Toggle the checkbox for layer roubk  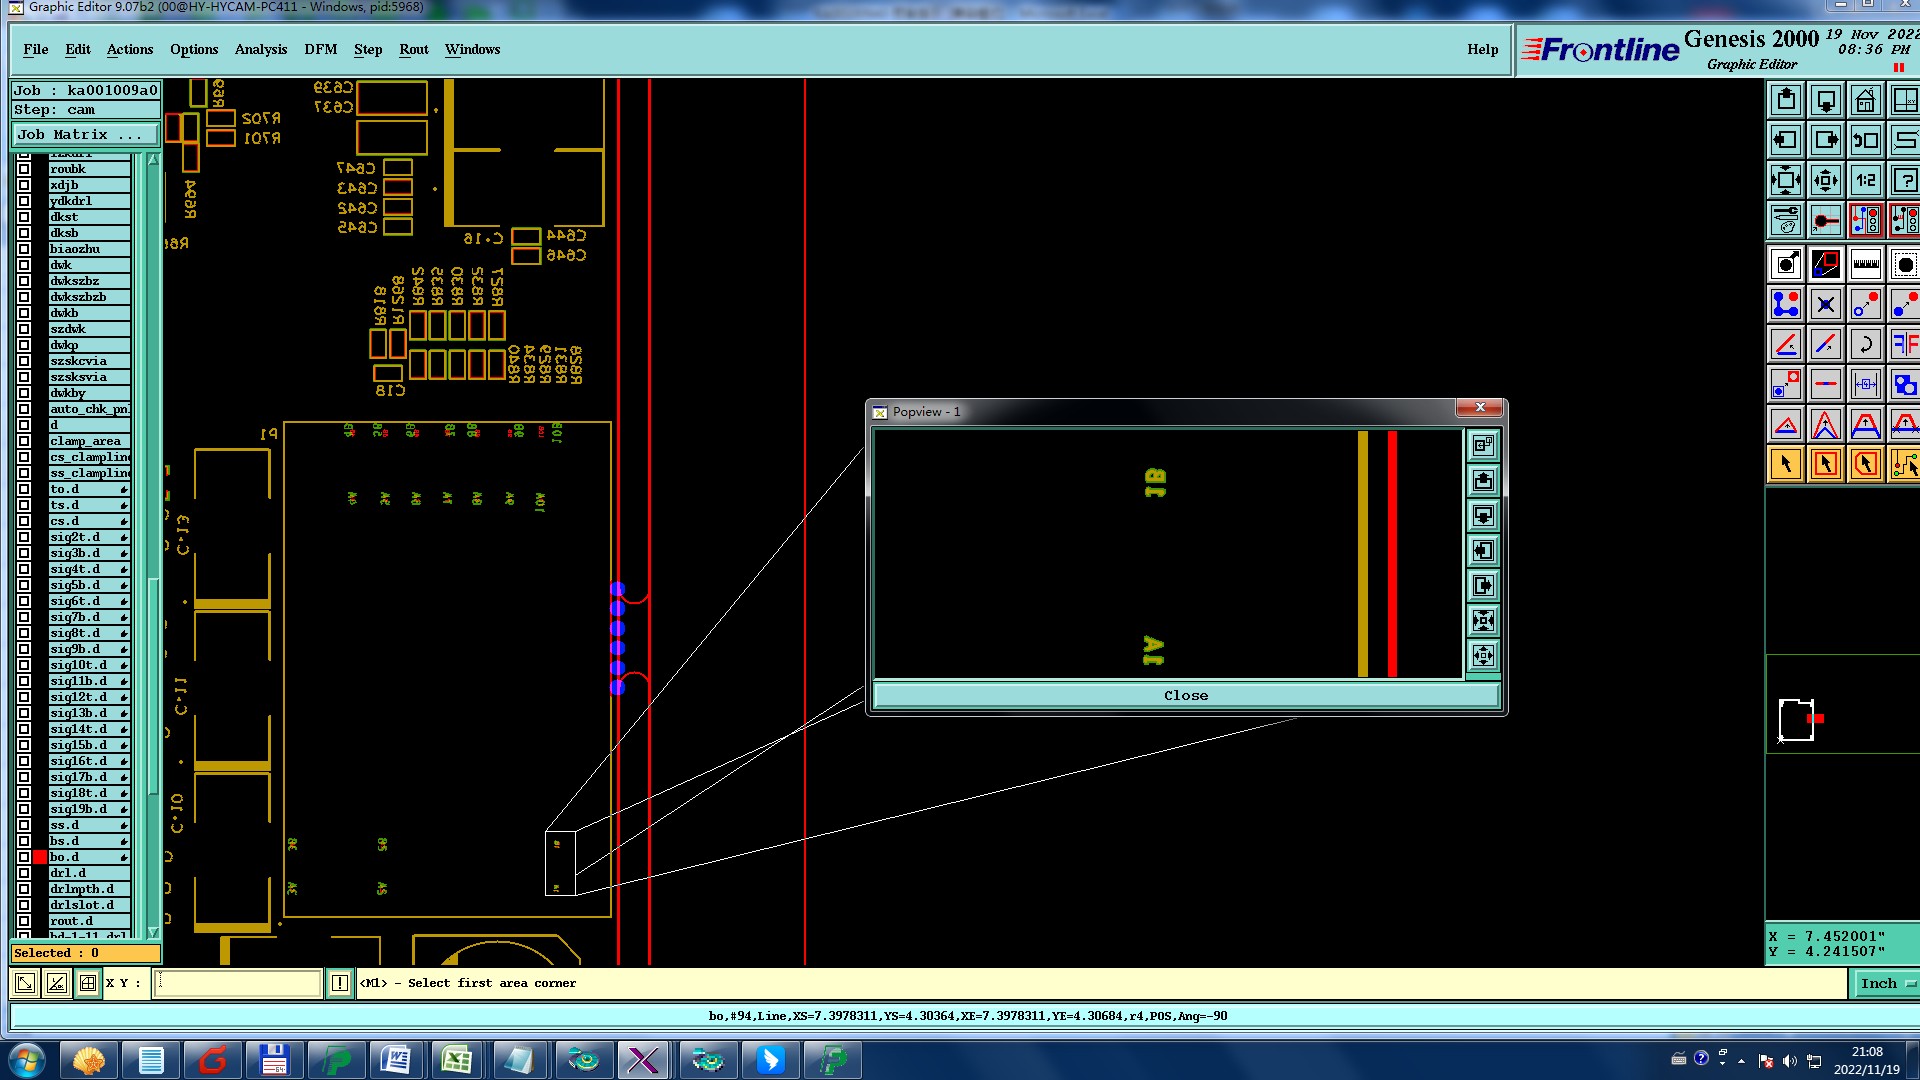click(24, 169)
